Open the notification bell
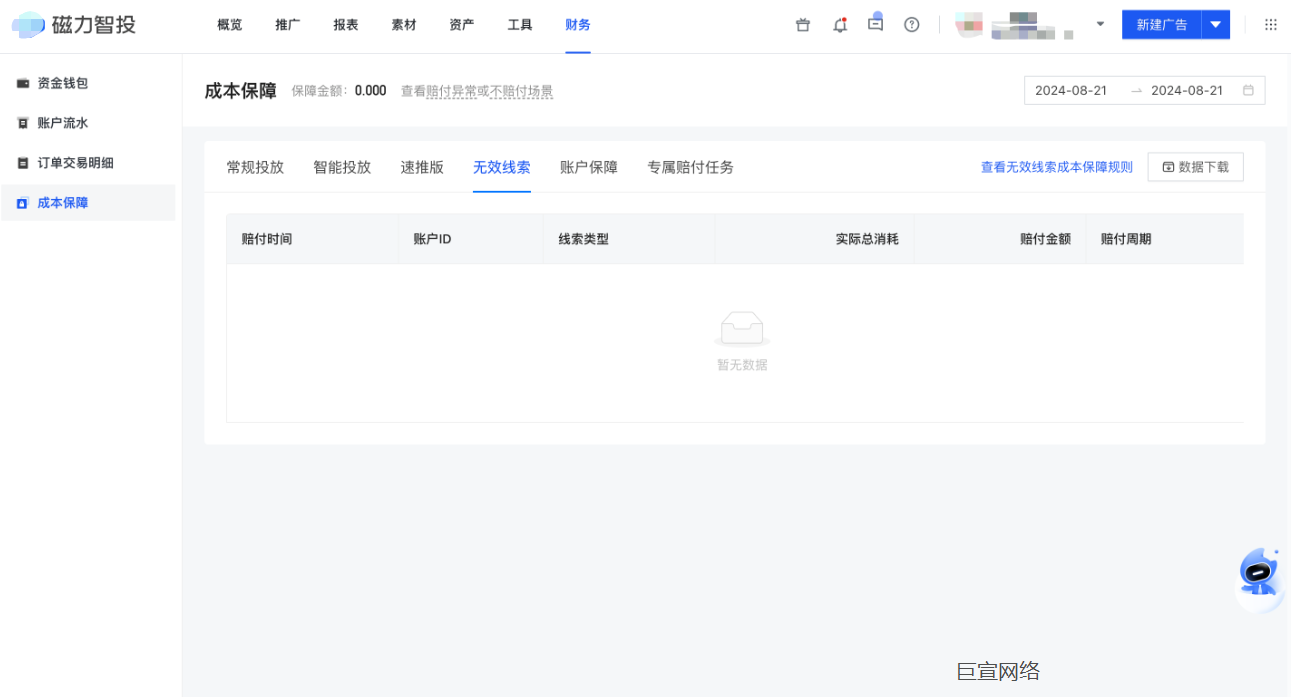Screen dimensions: 1291x697 point(840,24)
